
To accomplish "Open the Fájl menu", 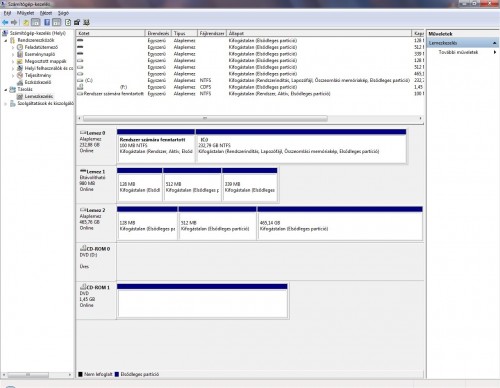I will pyautogui.click(x=7, y=13).
